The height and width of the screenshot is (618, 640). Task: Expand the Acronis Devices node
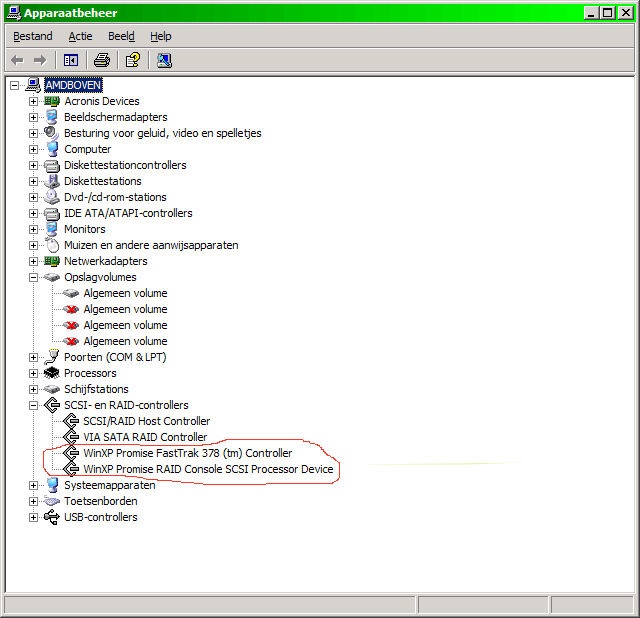point(33,101)
